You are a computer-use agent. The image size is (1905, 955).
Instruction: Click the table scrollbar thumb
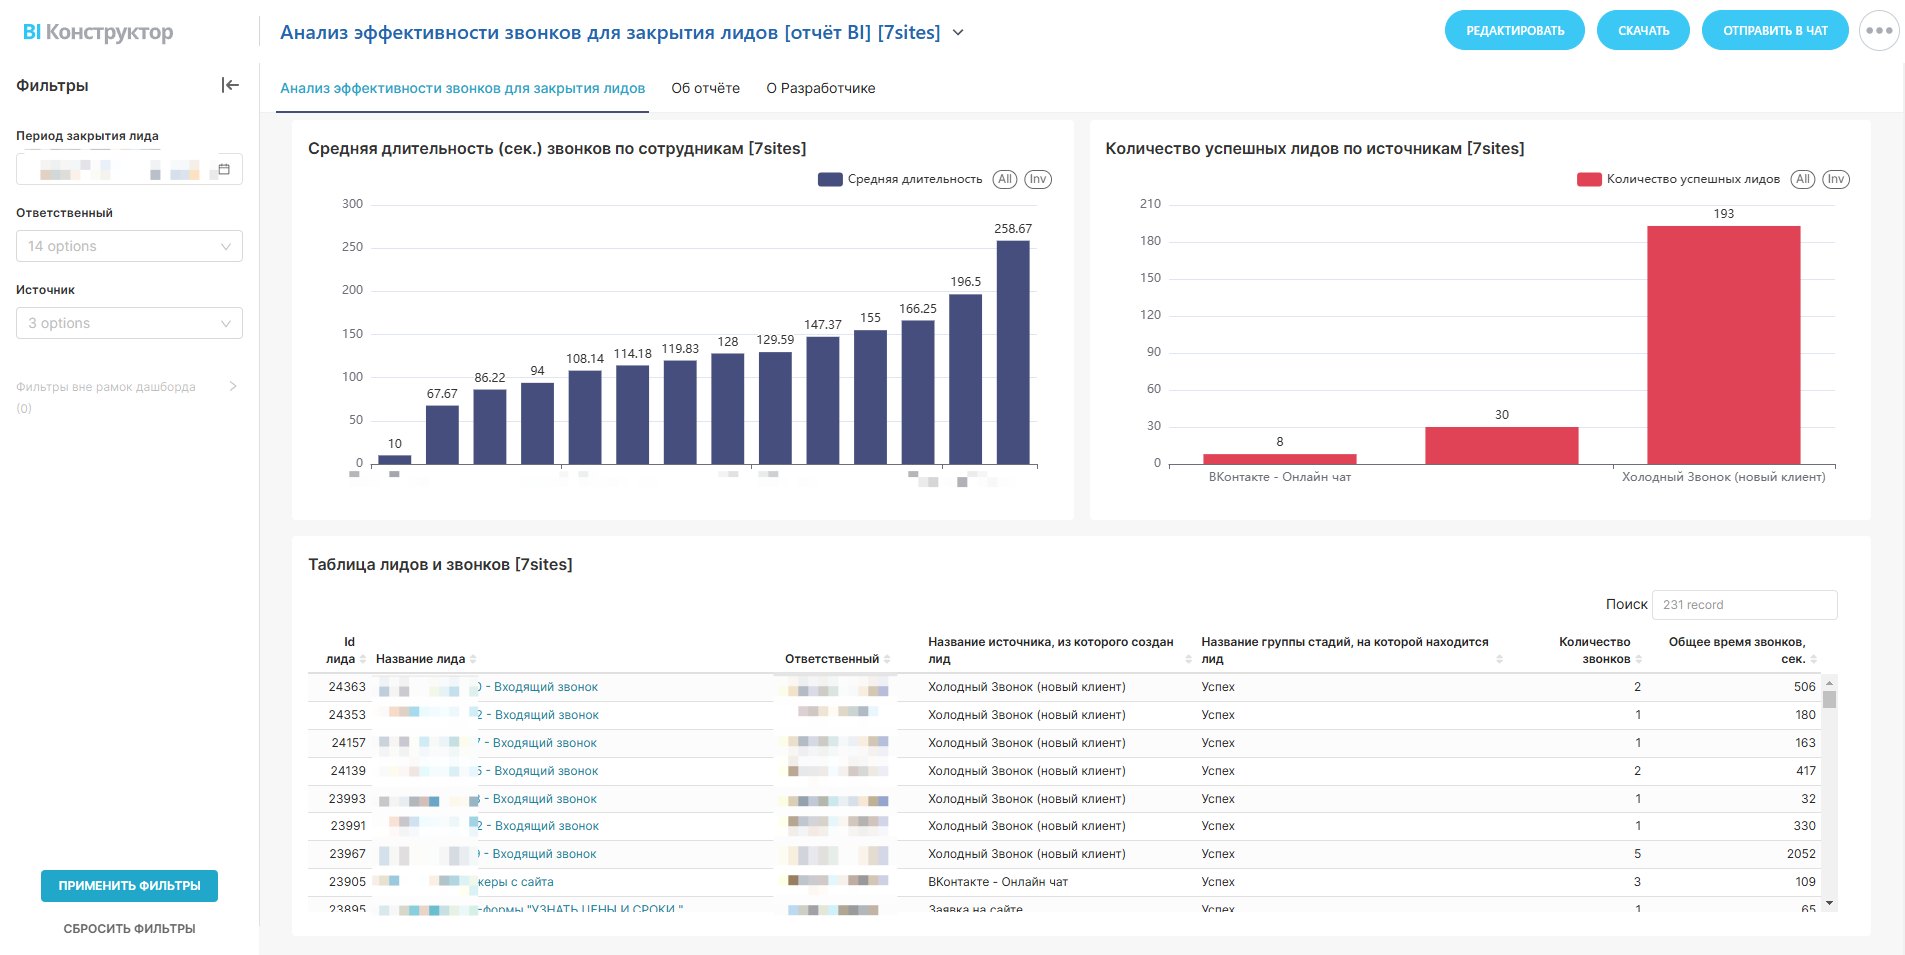point(1829,699)
